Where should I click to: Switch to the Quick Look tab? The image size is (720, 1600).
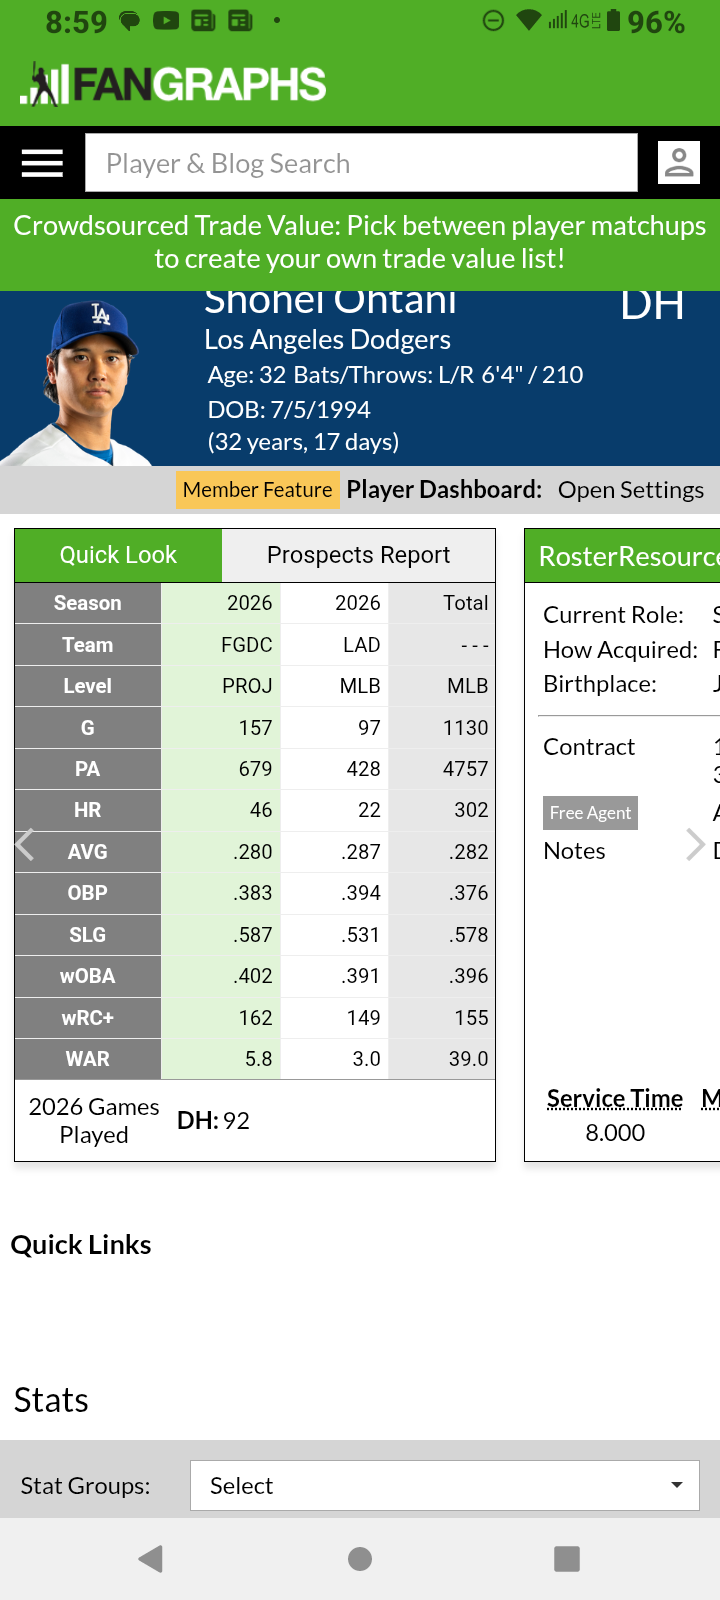coord(118,555)
